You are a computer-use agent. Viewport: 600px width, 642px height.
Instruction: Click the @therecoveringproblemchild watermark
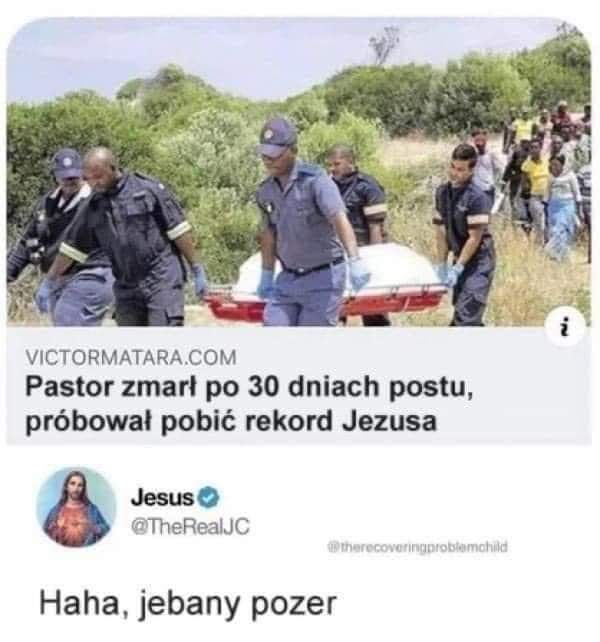pyautogui.click(x=417, y=547)
